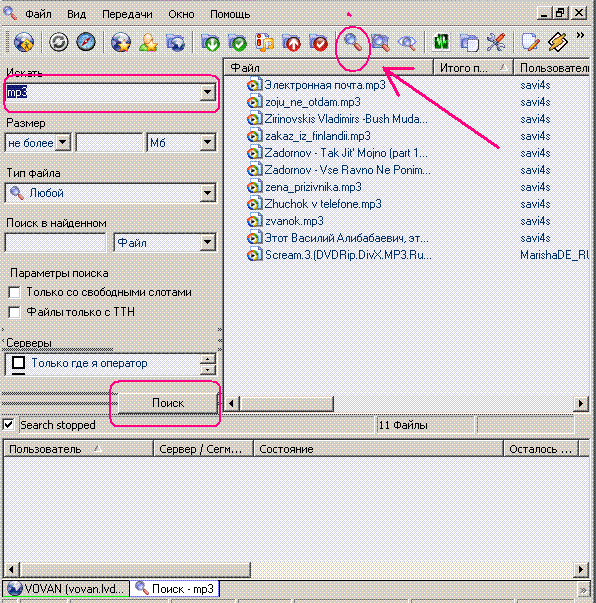Screen dimensions: 596x603
Task: Open Settings wrench and screwdriver icon
Action: pos(496,42)
